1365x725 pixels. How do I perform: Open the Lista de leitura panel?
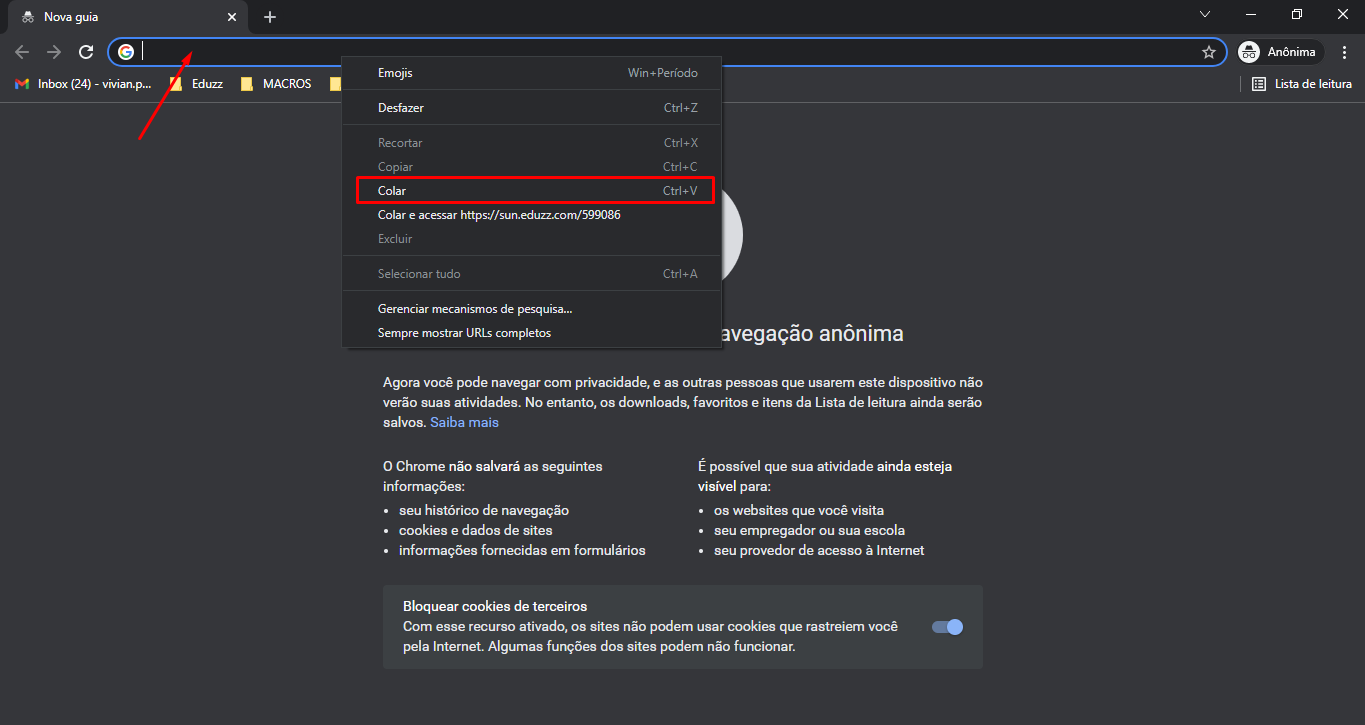[1302, 84]
